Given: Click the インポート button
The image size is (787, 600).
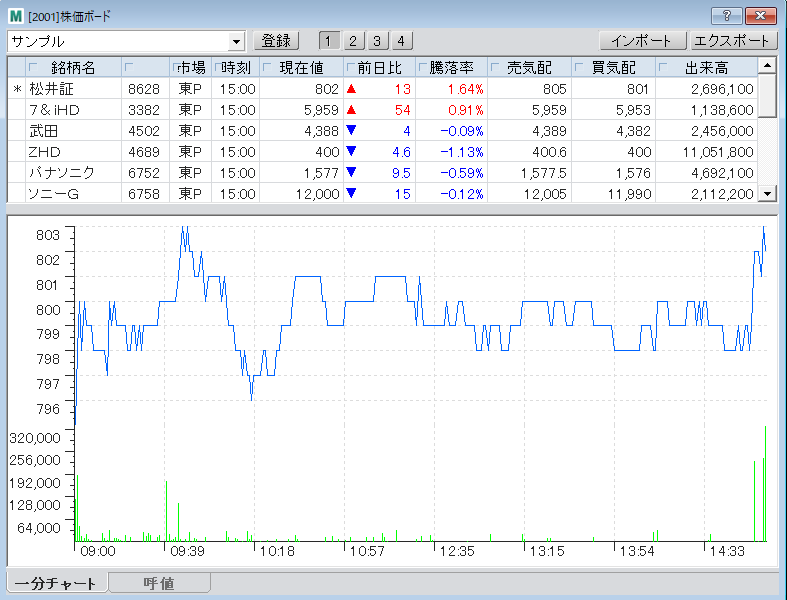Looking at the screenshot, I should coord(642,41).
